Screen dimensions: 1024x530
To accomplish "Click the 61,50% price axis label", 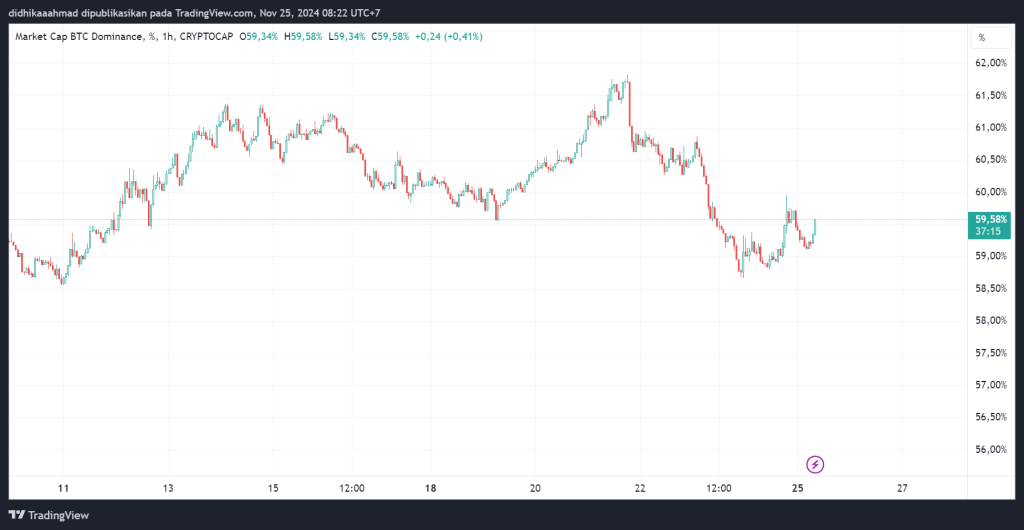I will click(x=991, y=95).
